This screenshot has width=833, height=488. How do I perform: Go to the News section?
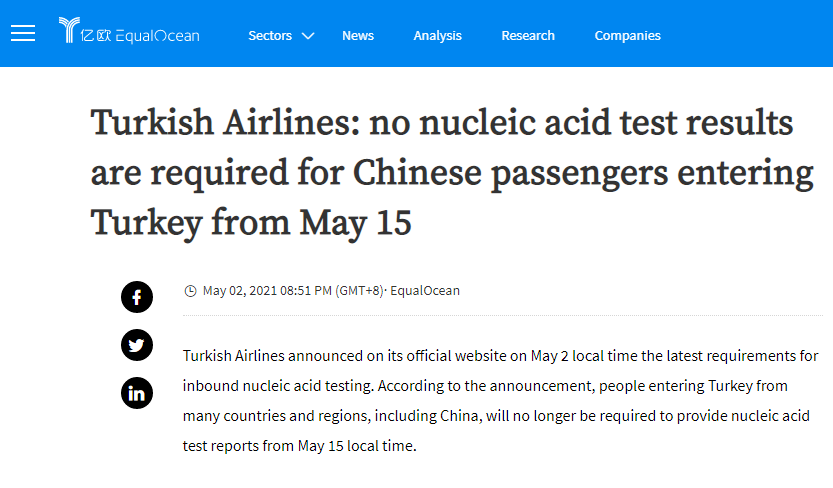[358, 35]
